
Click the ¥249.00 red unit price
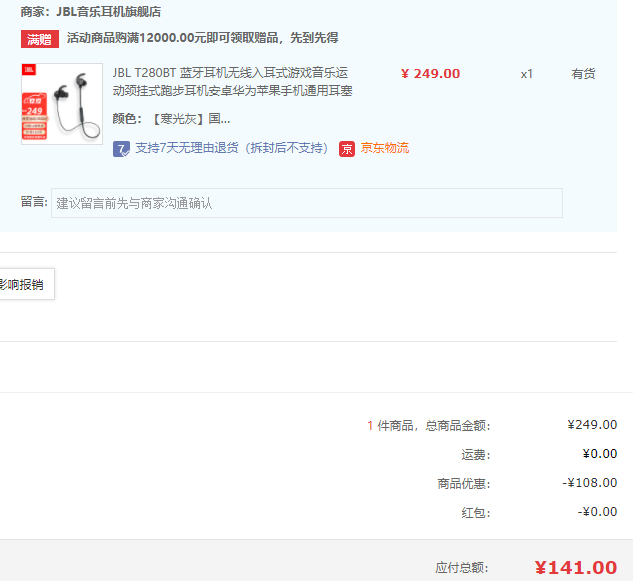[x=430, y=73]
